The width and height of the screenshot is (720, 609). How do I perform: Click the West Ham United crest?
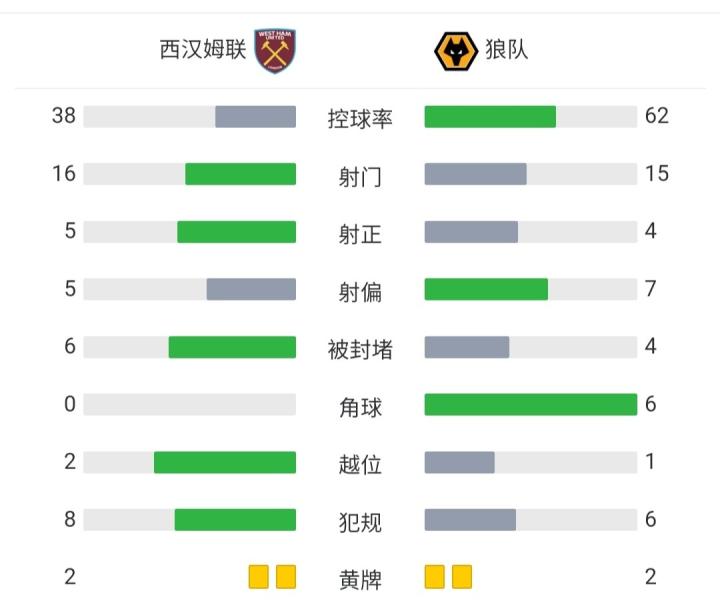coord(275,50)
